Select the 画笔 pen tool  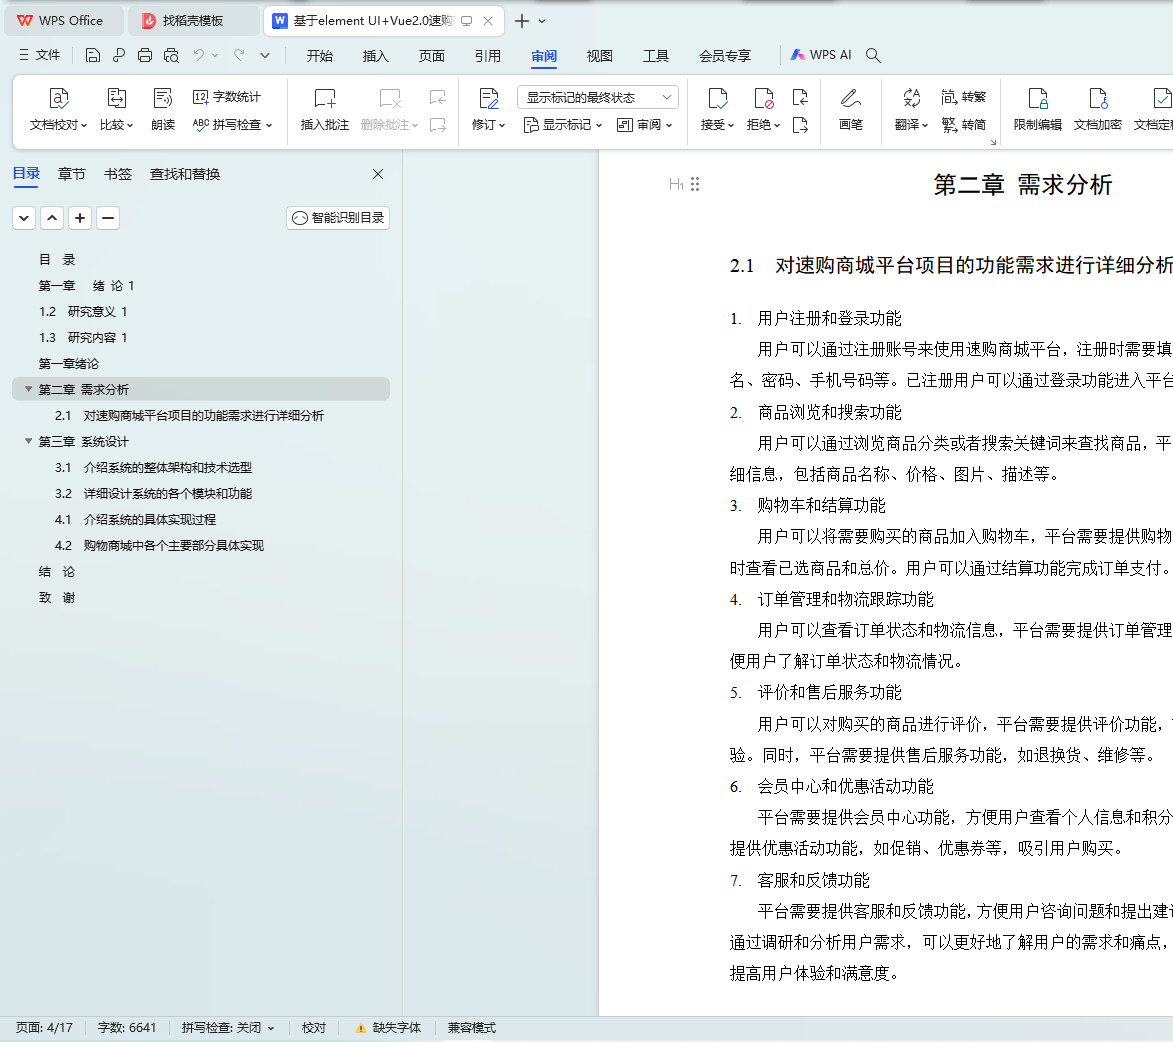click(x=851, y=109)
